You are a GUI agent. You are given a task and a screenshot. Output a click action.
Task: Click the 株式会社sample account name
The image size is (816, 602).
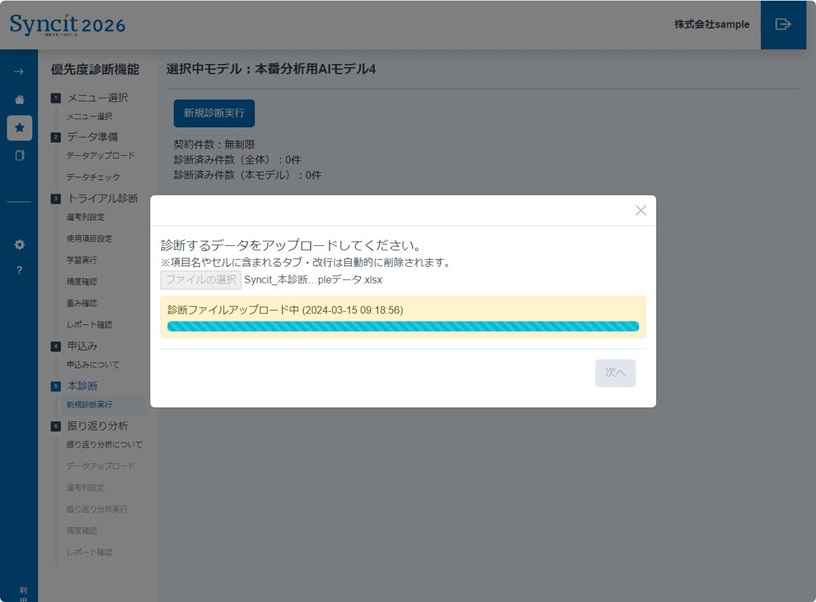click(711, 24)
